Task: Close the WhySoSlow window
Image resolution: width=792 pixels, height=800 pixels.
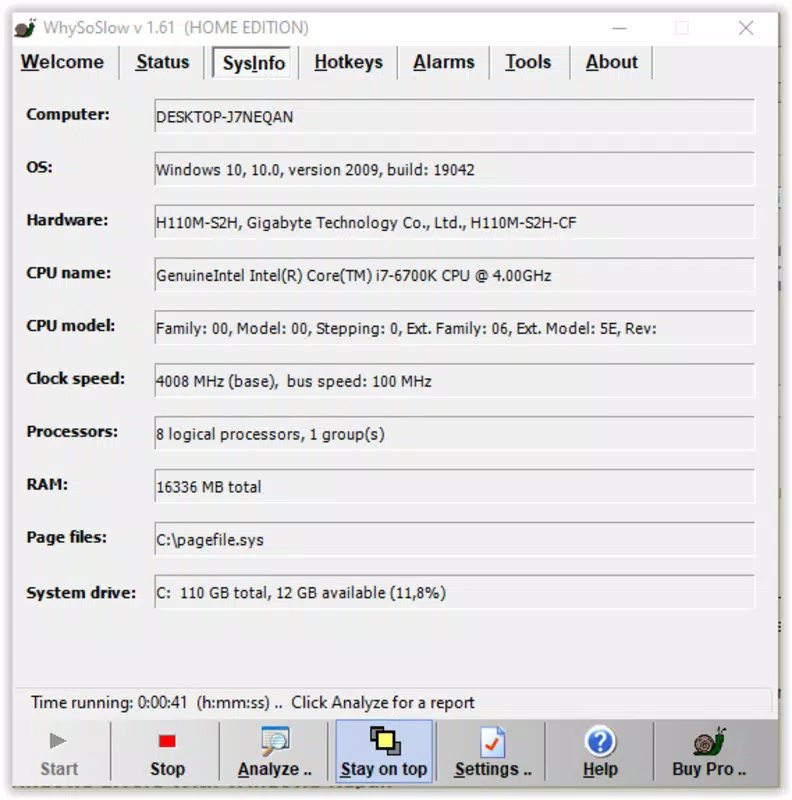Action: 746,28
